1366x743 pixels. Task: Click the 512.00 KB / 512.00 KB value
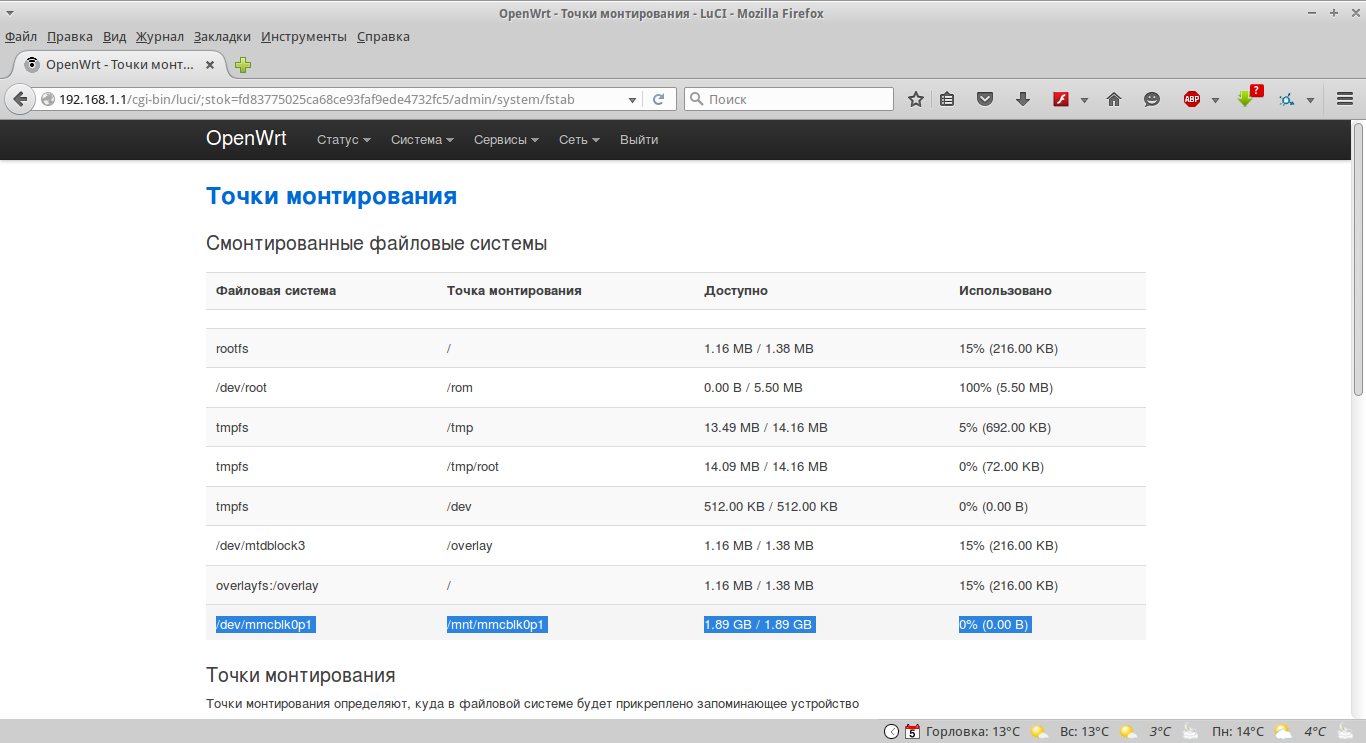(771, 507)
